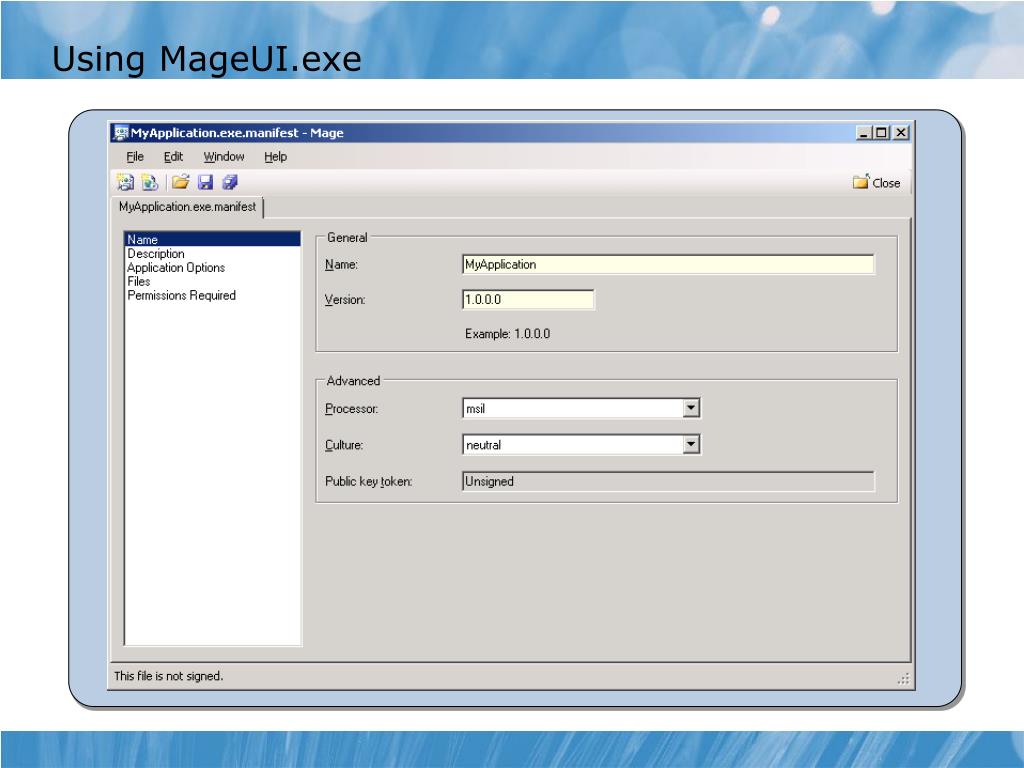The image size is (1024, 768).
Task: Open the Help menu
Action: (275, 157)
